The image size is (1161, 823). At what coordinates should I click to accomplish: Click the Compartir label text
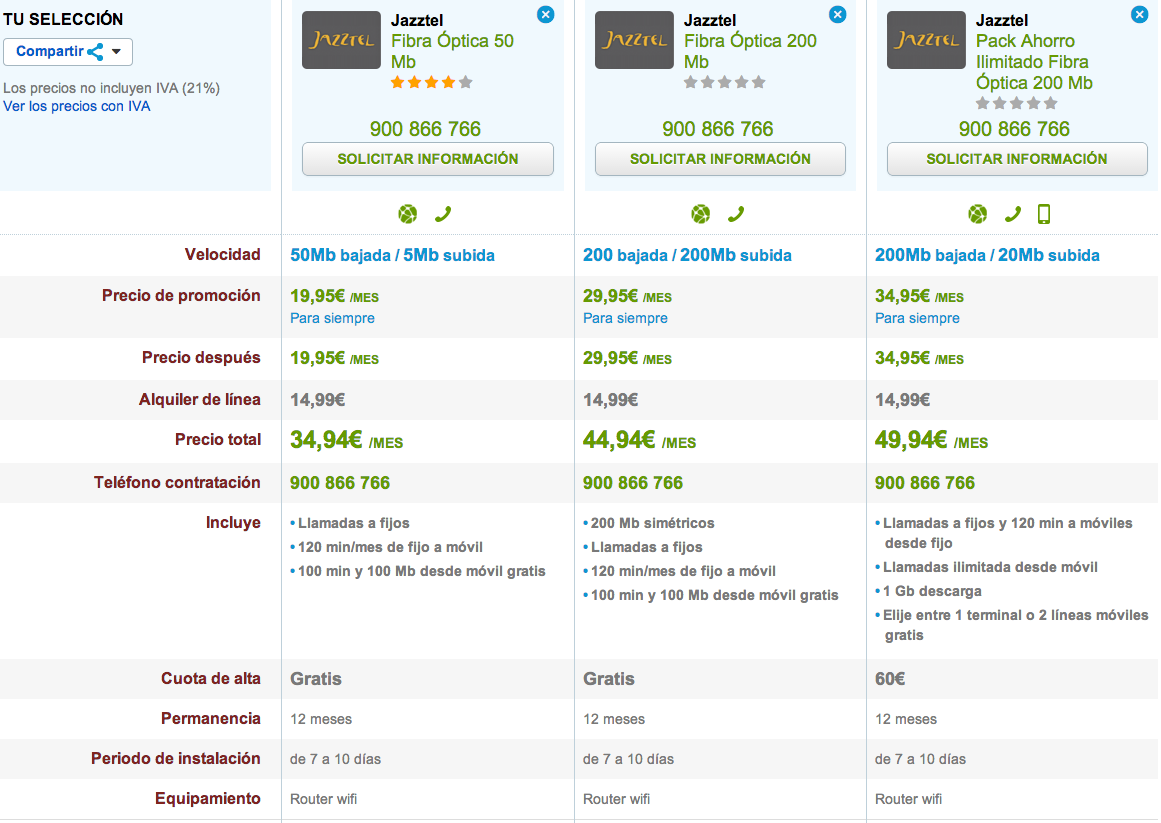[x=50, y=51]
